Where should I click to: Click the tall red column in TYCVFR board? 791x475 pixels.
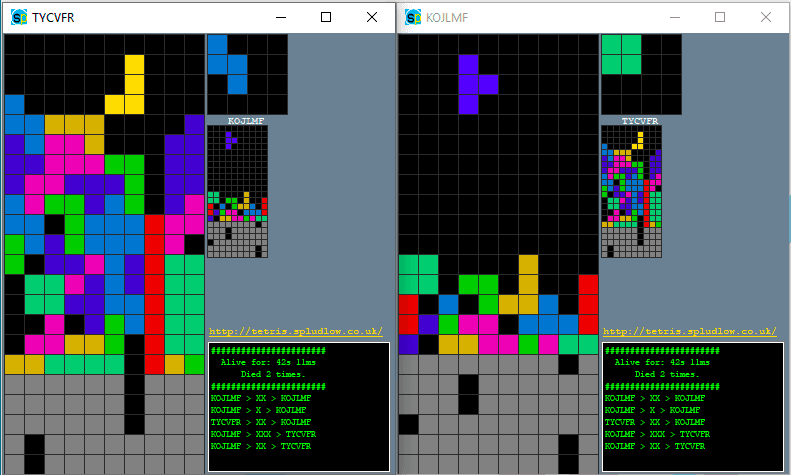click(x=154, y=294)
